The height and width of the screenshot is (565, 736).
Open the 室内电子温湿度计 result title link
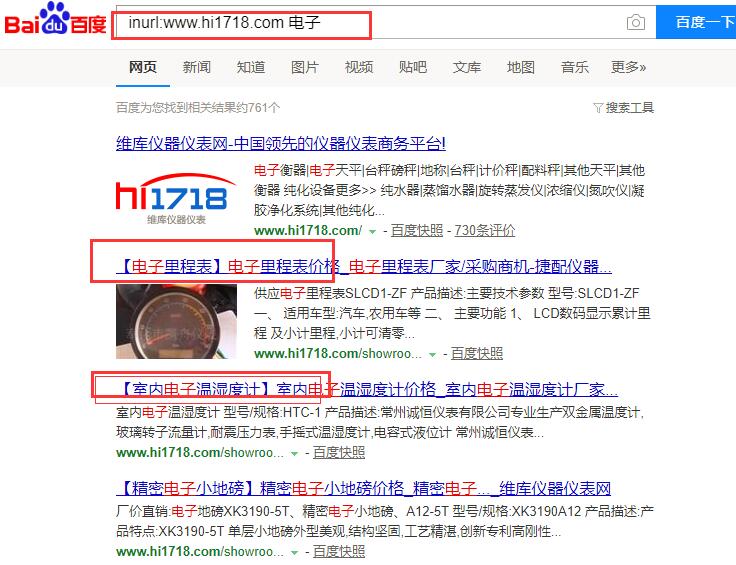367,389
